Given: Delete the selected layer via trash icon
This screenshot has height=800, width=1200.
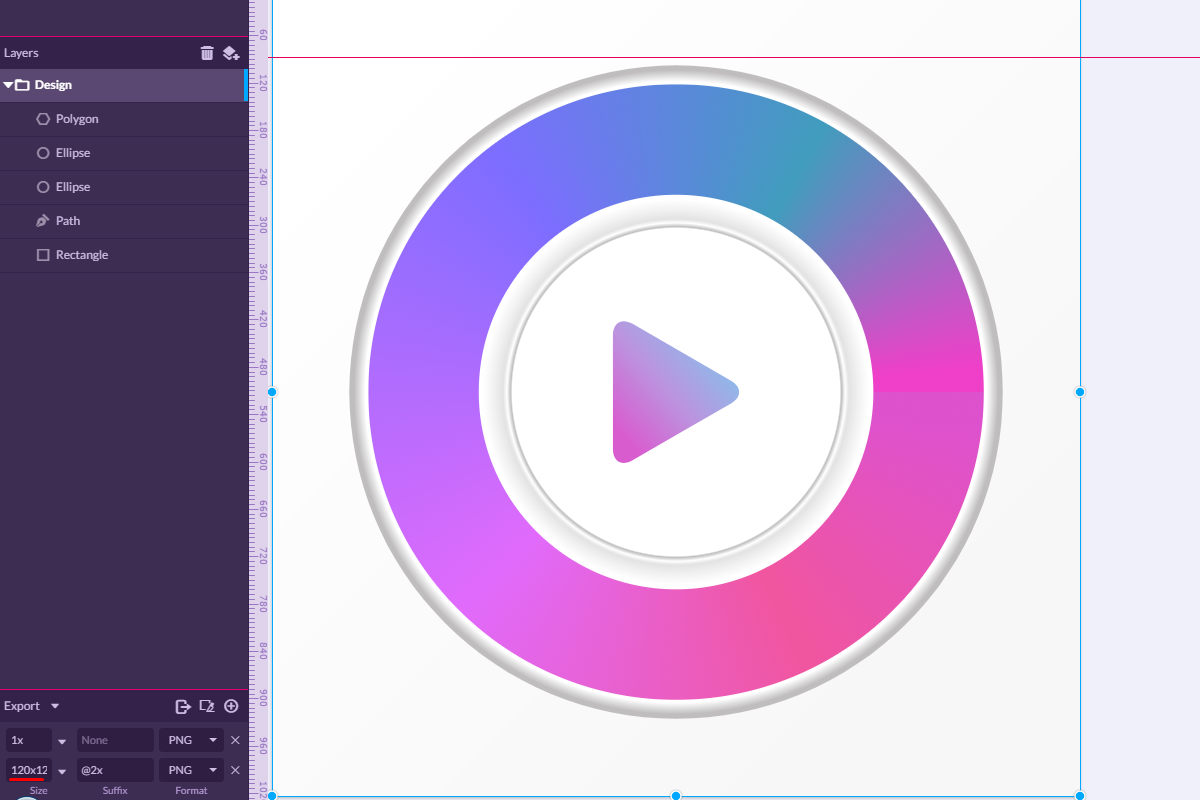Looking at the screenshot, I should [207, 53].
